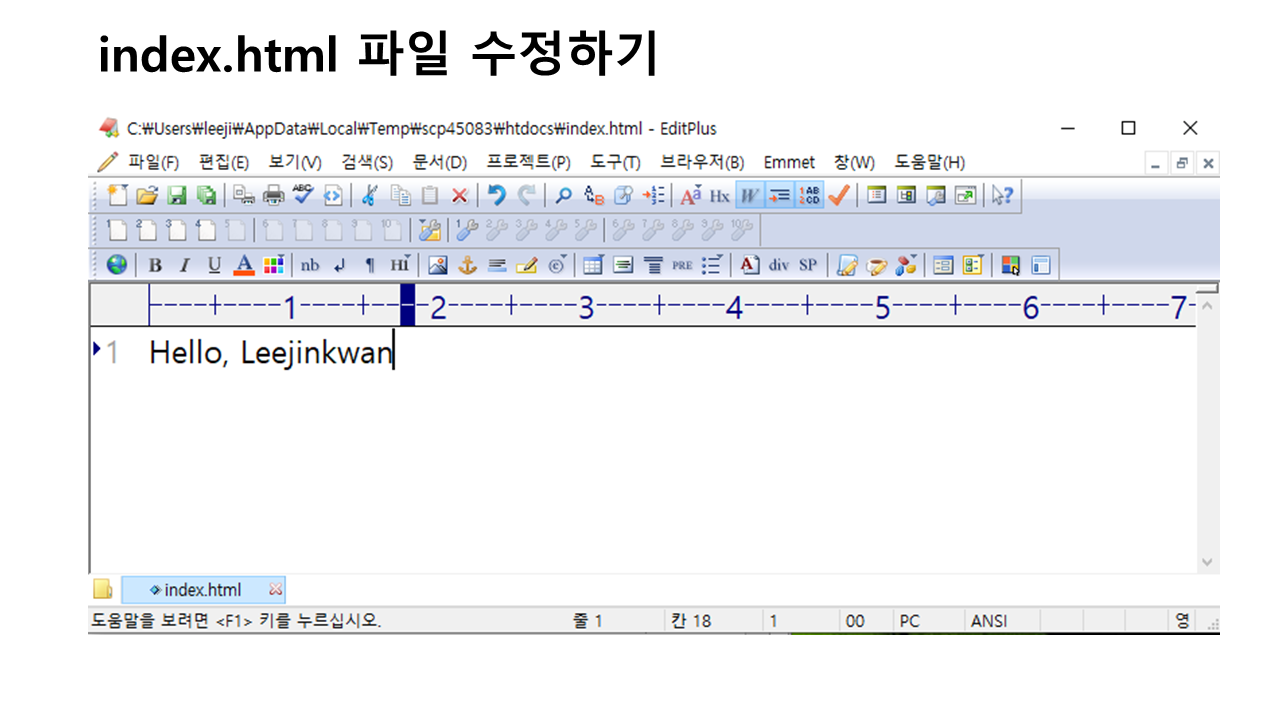This screenshot has width=1280, height=720.
Task: Click the font color A button
Action: [x=243, y=265]
